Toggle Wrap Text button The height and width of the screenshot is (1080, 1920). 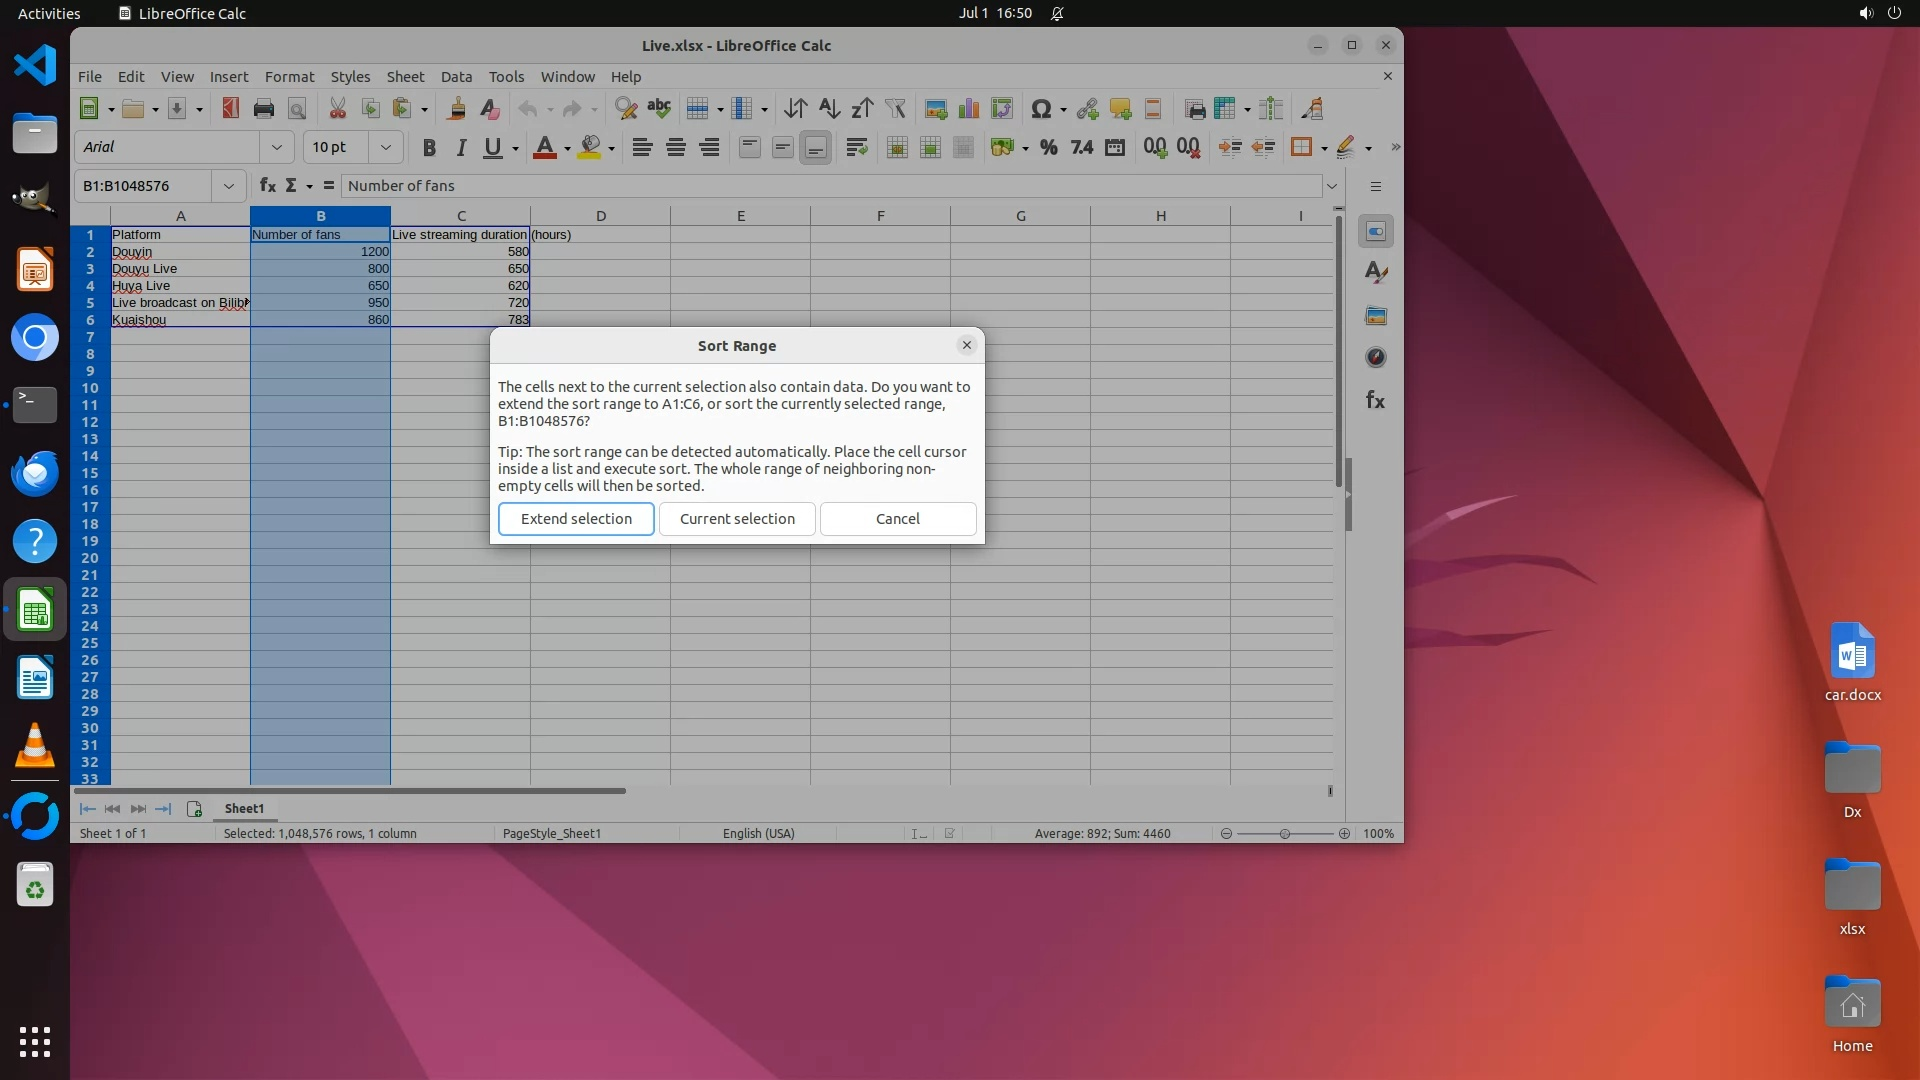pyautogui.click(x=856, y=148)
